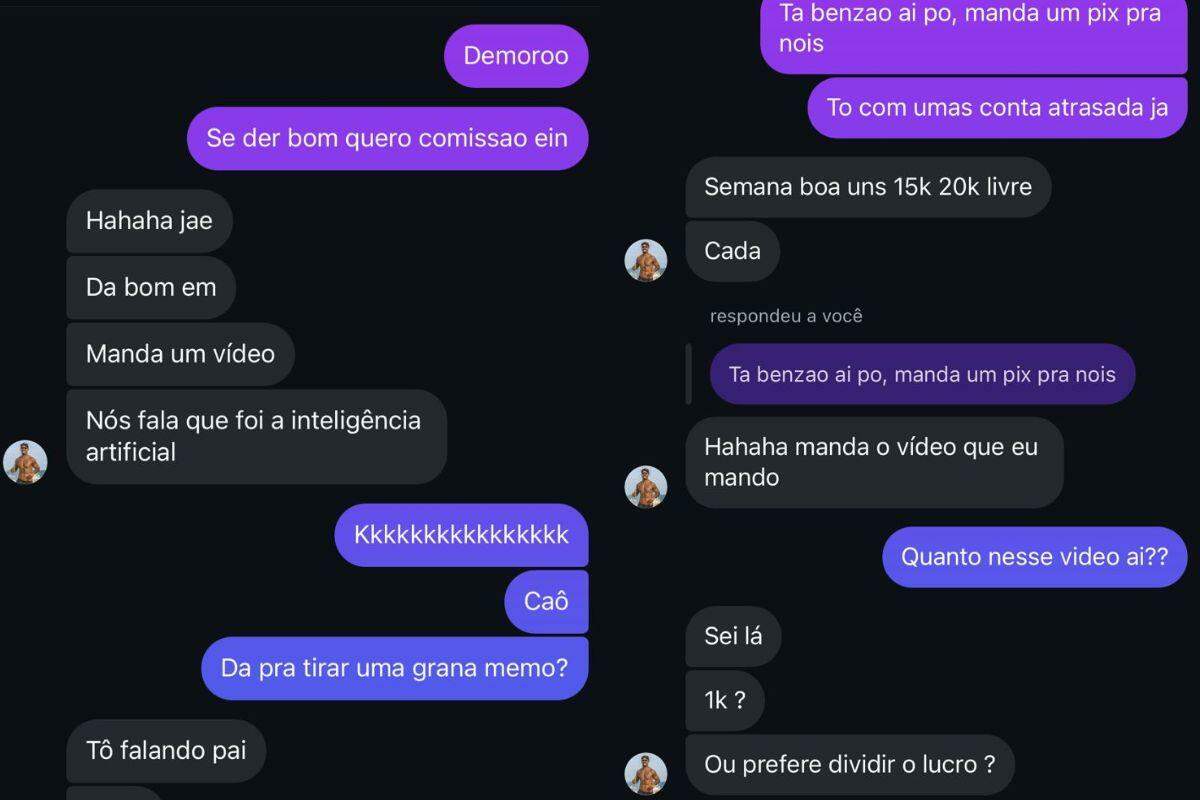Open the quoted reply 'Ta benzao ai po'
This screenshot has width=1200, height=800.
922,375
